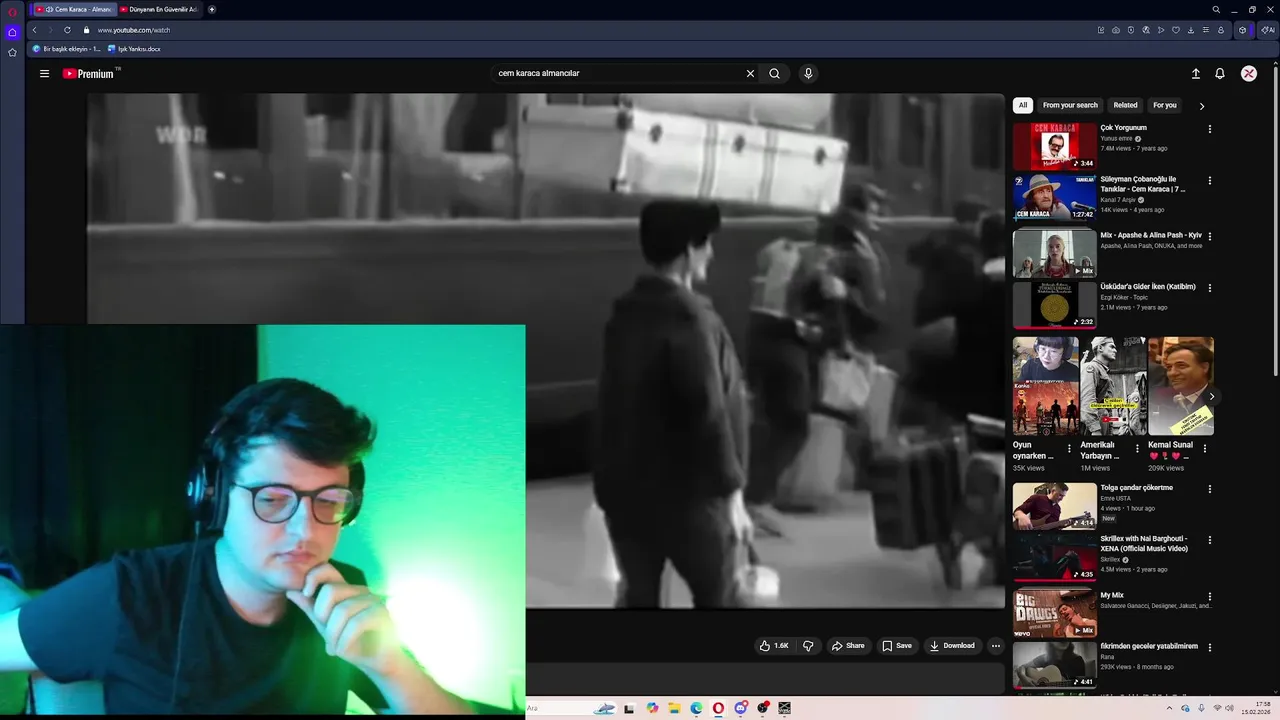Open the YouTube guide hamburger menu

[44, 73]
